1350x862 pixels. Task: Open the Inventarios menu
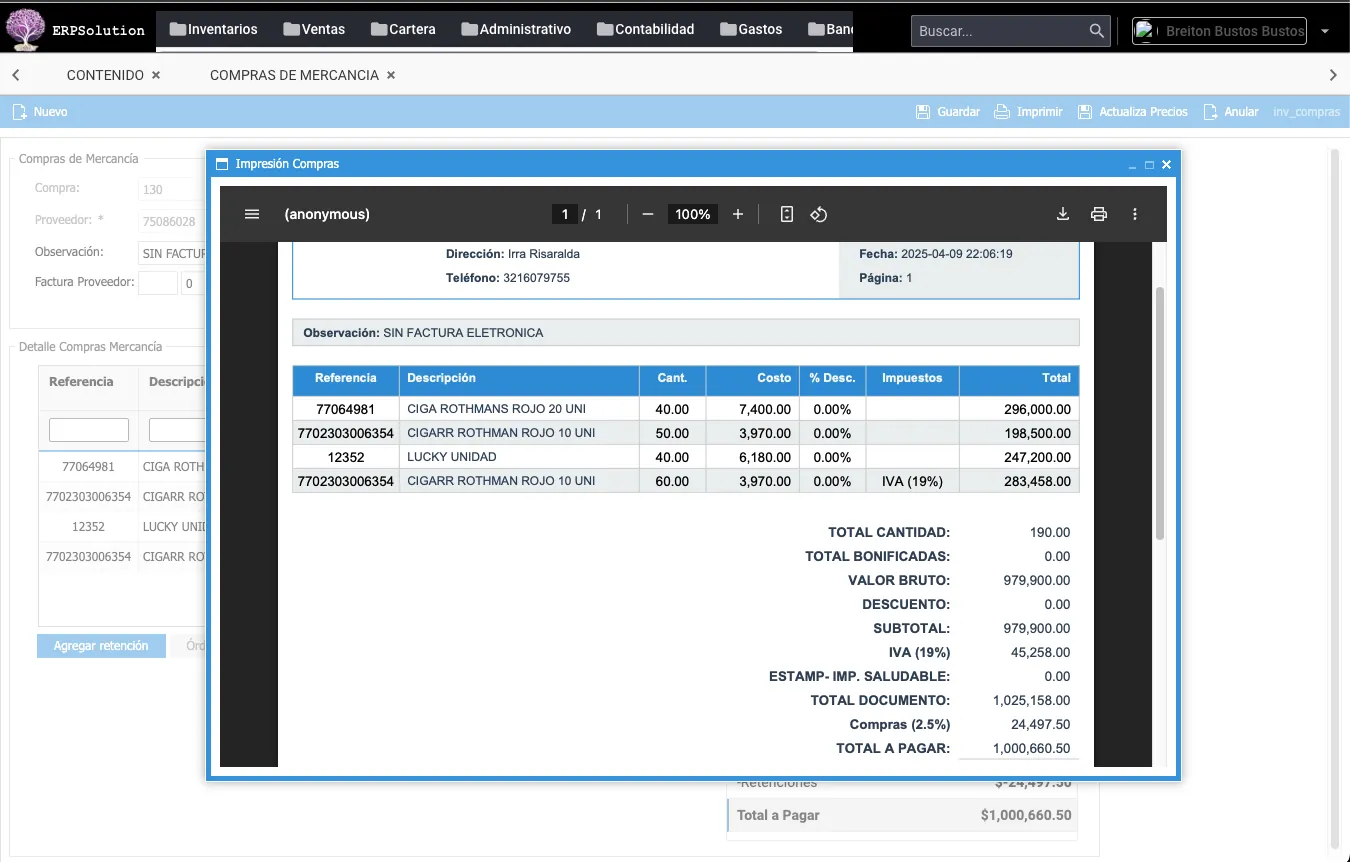coord(213,29)
